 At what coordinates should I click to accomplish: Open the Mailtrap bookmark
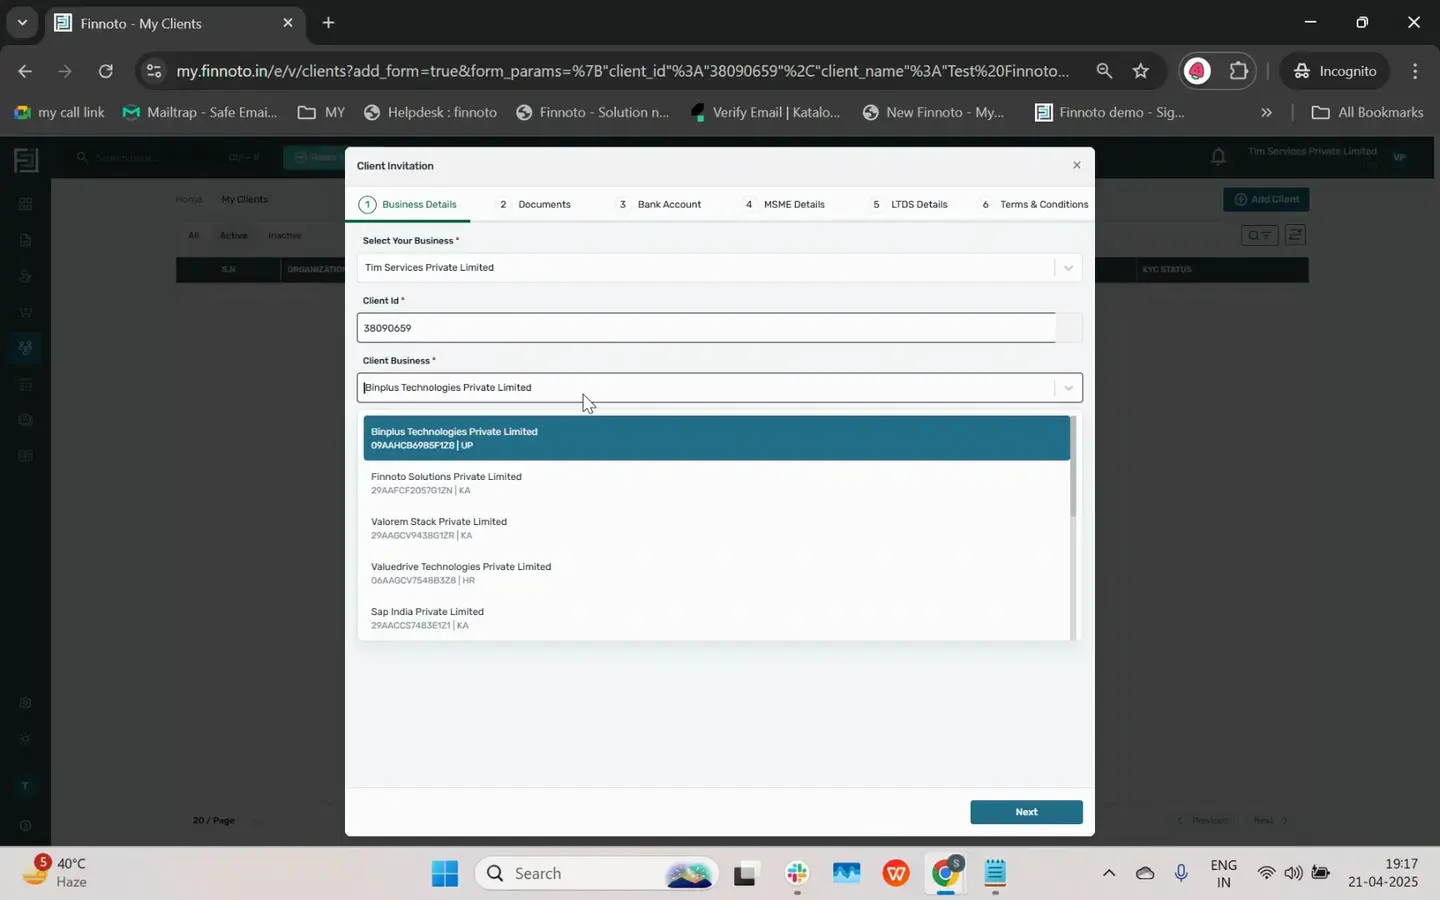pos(200,112)
